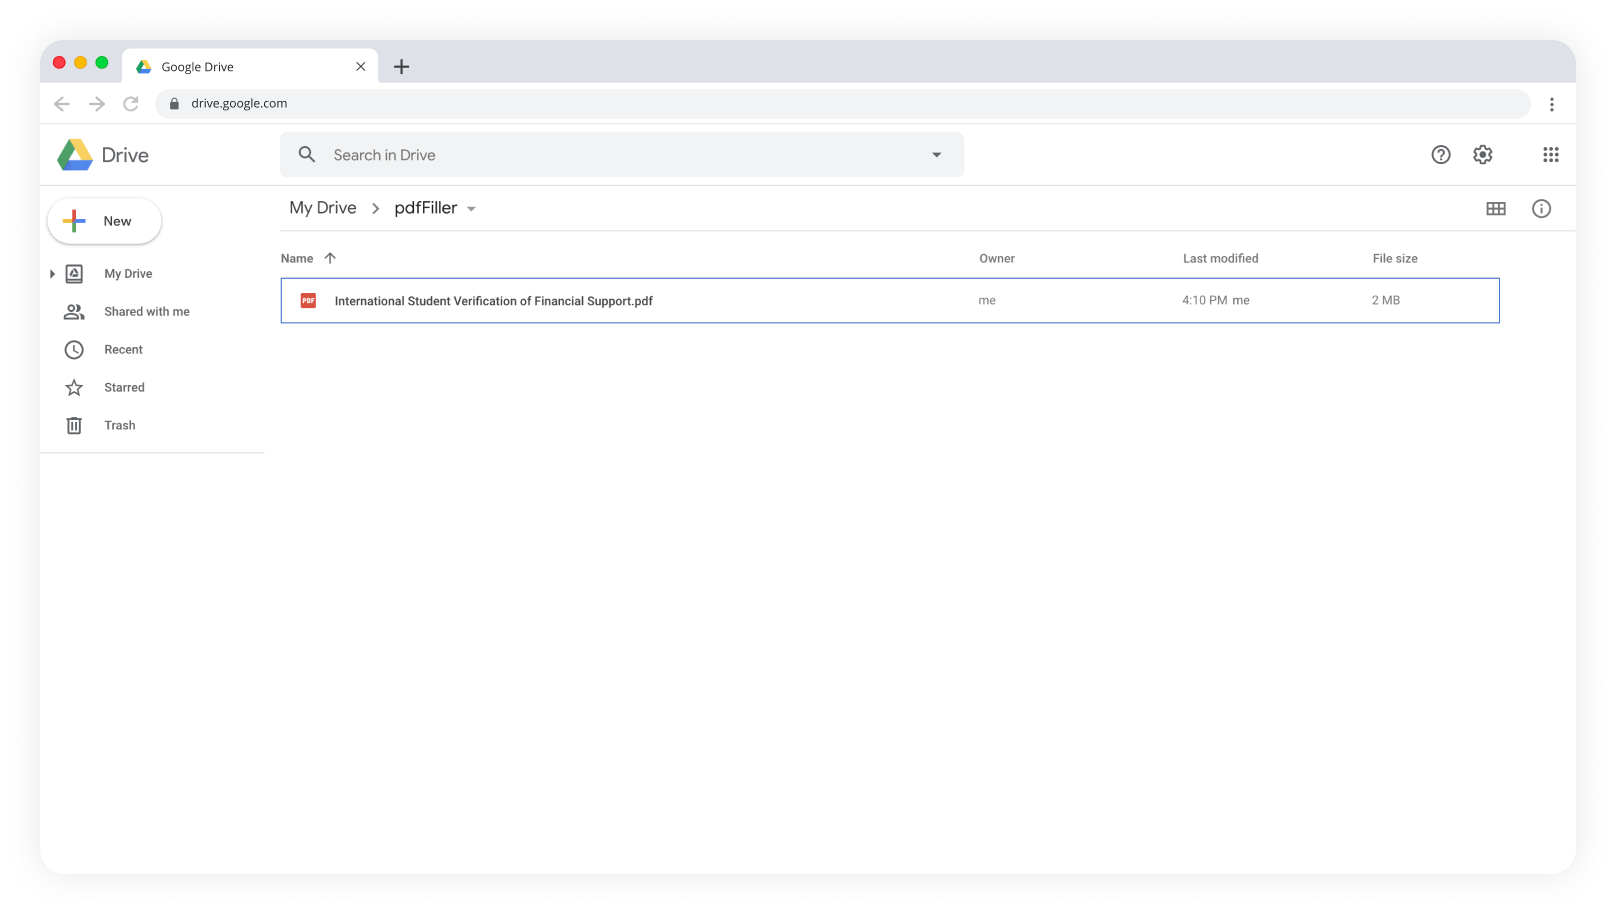
Task: Click My Drive in the breadcrumb
Action: [x=322, y=207]
